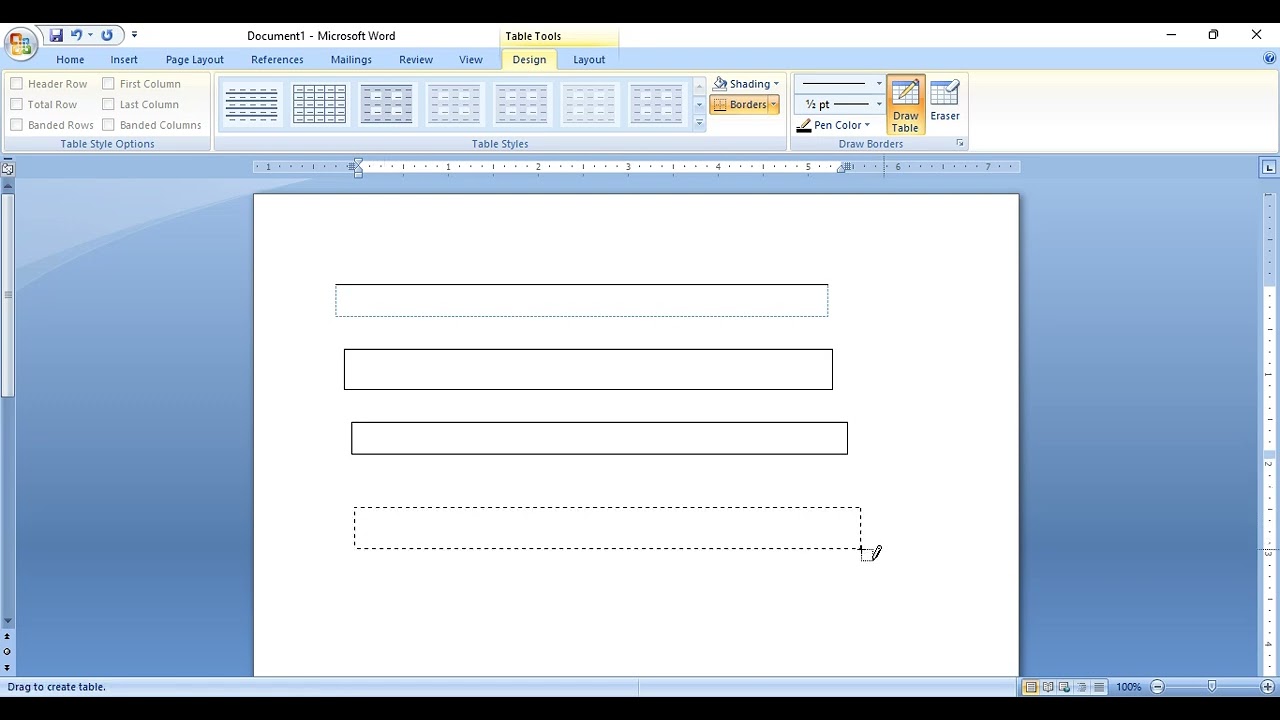Expand the full Table Styles gallery
Image resolution: width=1280 pixels, height=720 pixels.
coord(699,123)
